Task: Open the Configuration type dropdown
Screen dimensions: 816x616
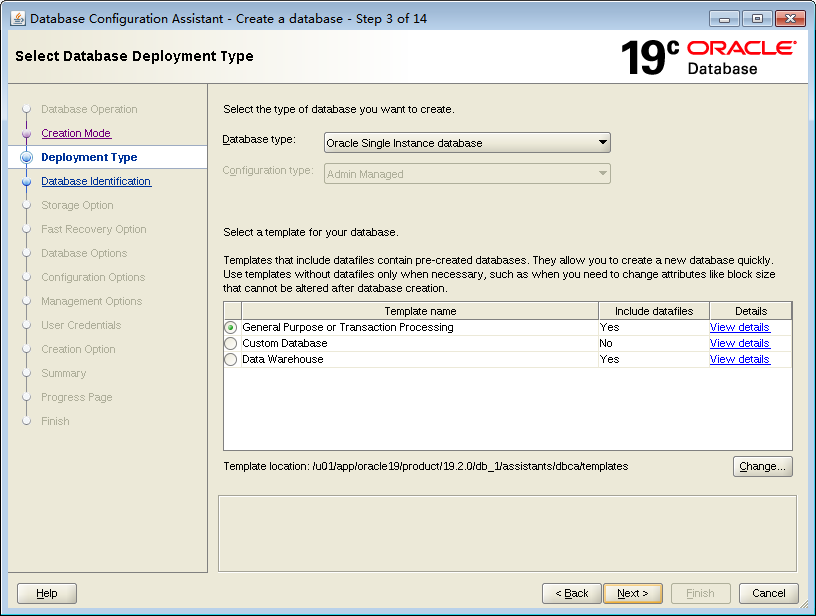Action: pyautogui.click(x=466, y=174)
